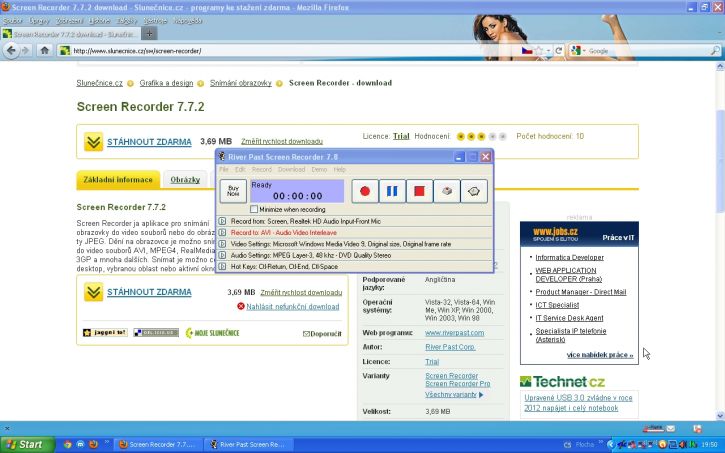The height and width of the screenshot is (453, 725).
Task: Open více nabídek práce link
Action: click(x=600, y=355)
